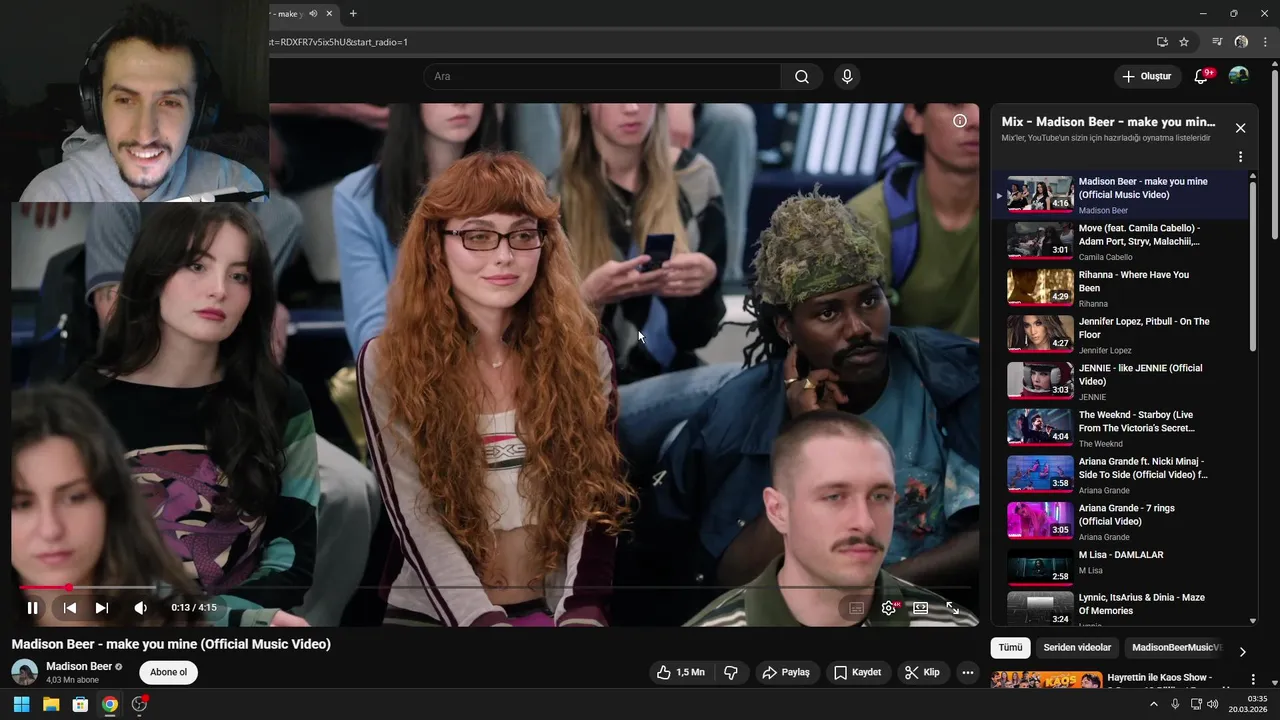Open a new browser tab
Screen dimensions: 1280x720
(x=353, y=14)
